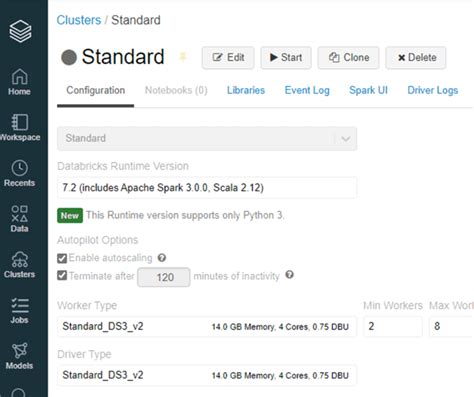Click the Search icon at sidebar bottom
The image size is (474, 397).
pyautogui.click(x=19, y=393)
